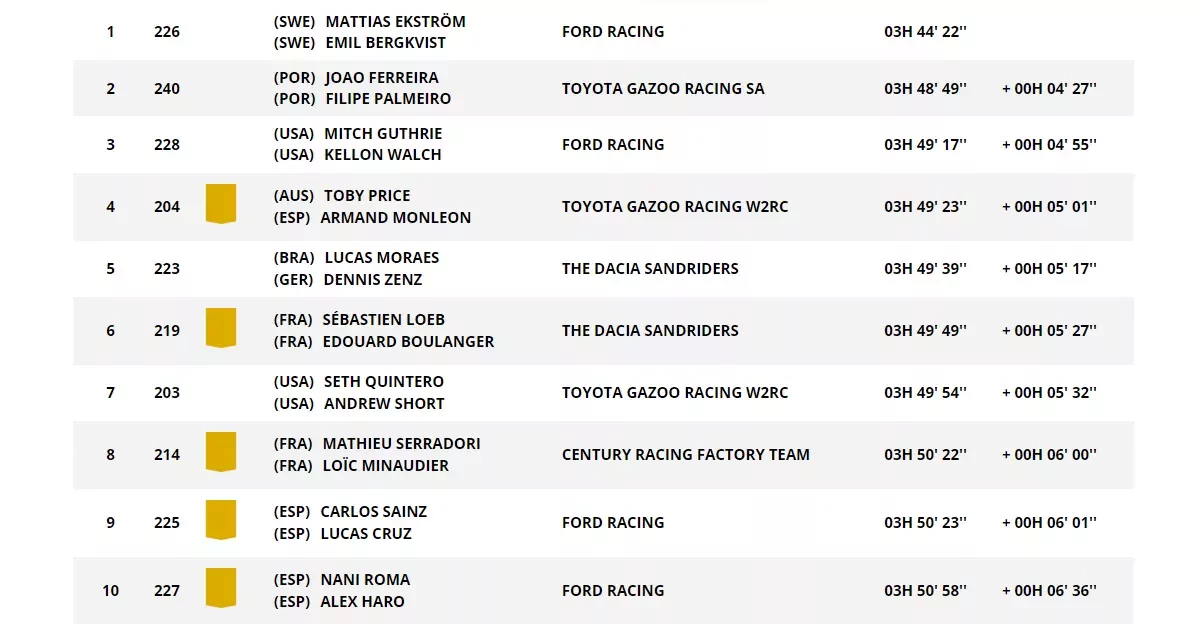This screenshot has height=624, width=1200.
Task: Select position 10 row number
Action: (x=110, y=590)
